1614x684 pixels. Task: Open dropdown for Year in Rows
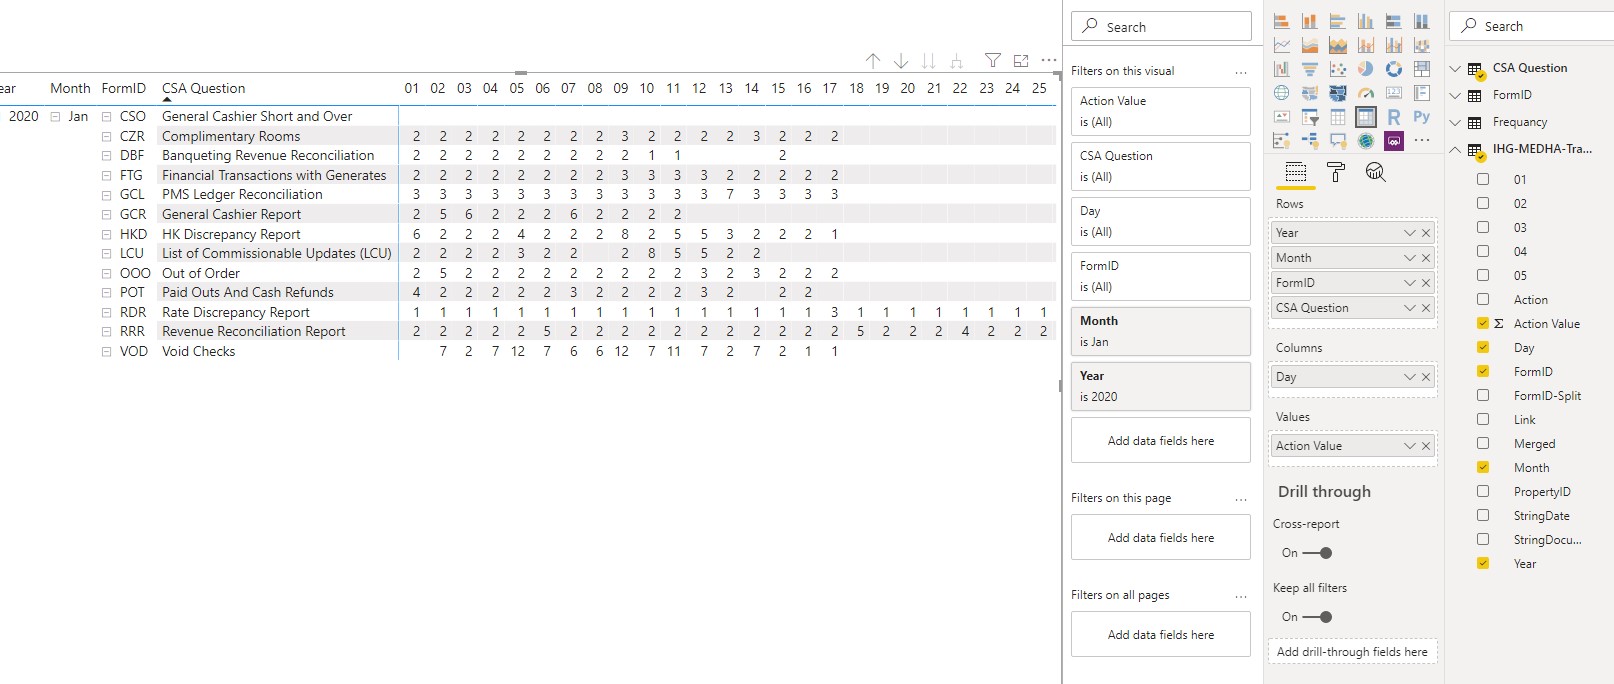[x=1409, y=233]
